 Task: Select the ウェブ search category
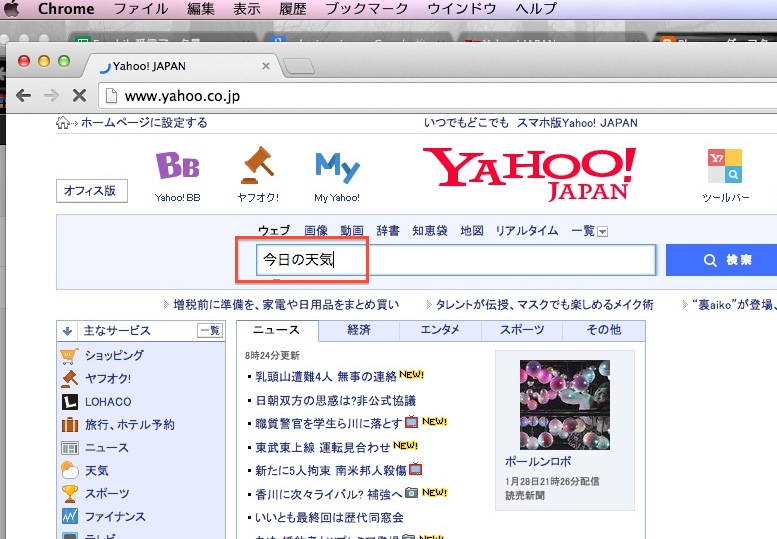[x=274, y=231]
